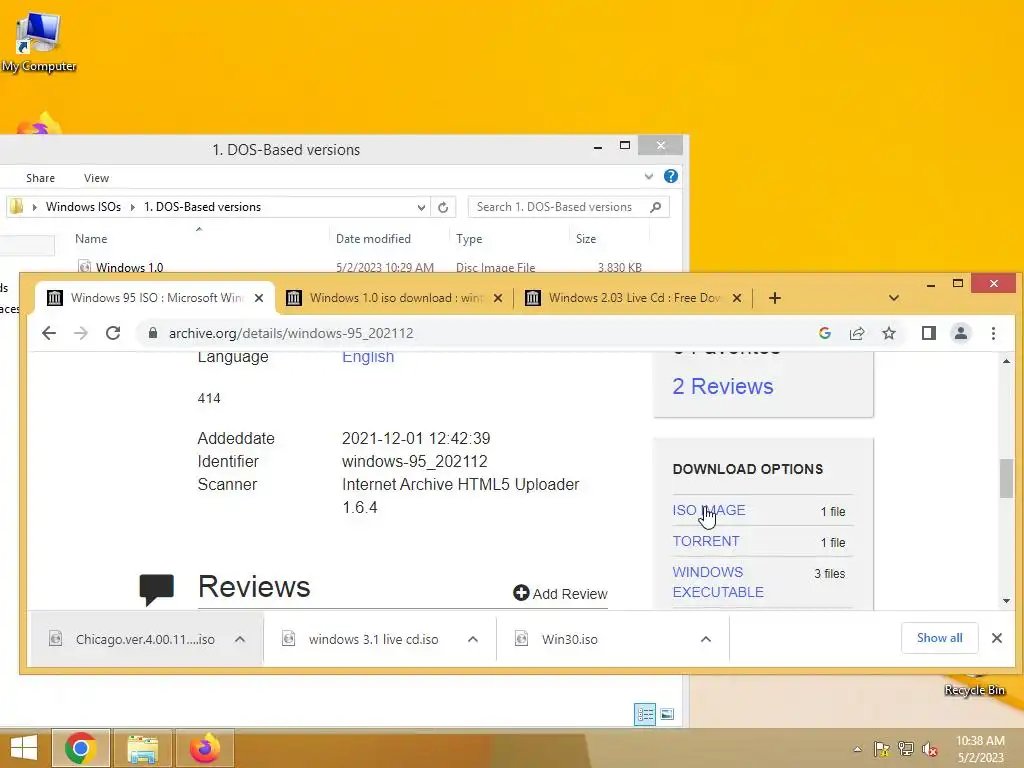Launch Firefox from taskbar
Image resolution: width=1024 pixels, height=768 pixels.
tap(204, 748)
